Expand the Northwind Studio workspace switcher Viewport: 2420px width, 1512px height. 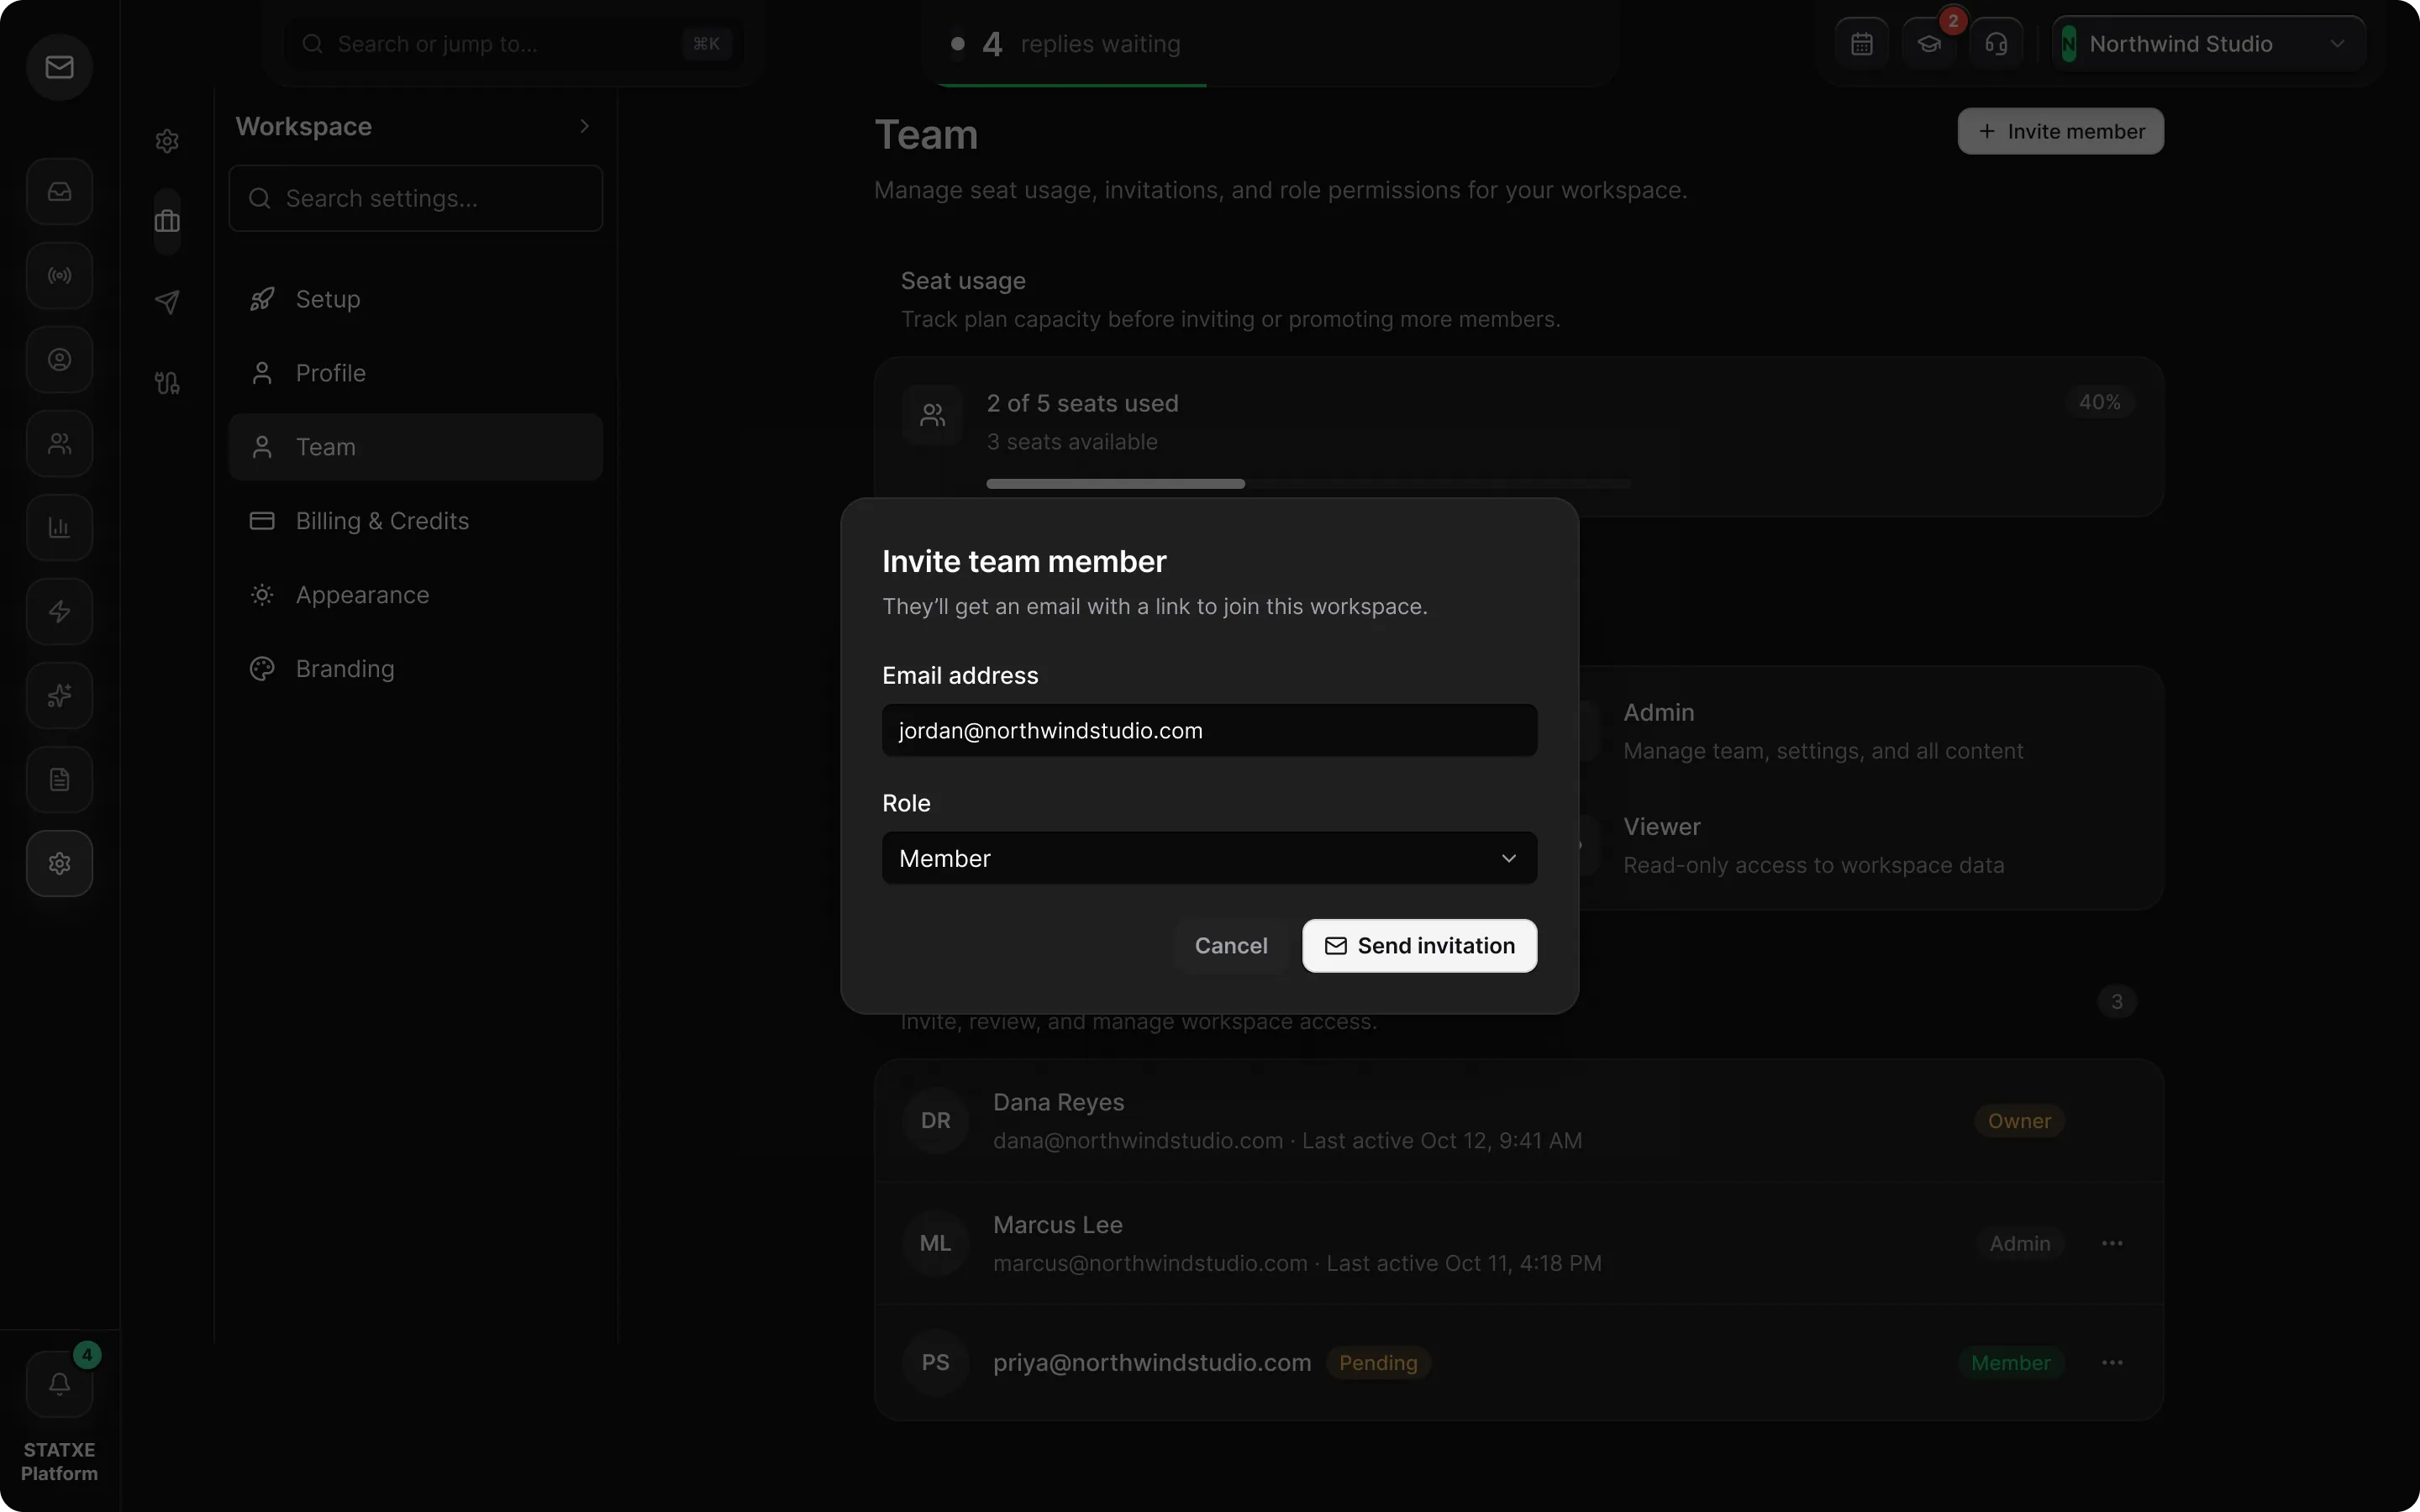click(x=2208, y=44)
